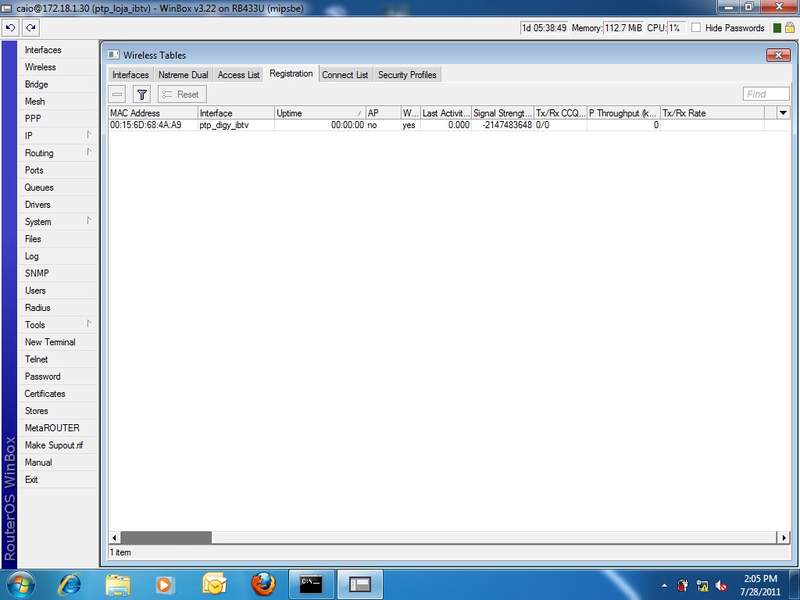Open Password from the sidebar
This screenshot has width=800, height=600.
click(x=42, y=377)
